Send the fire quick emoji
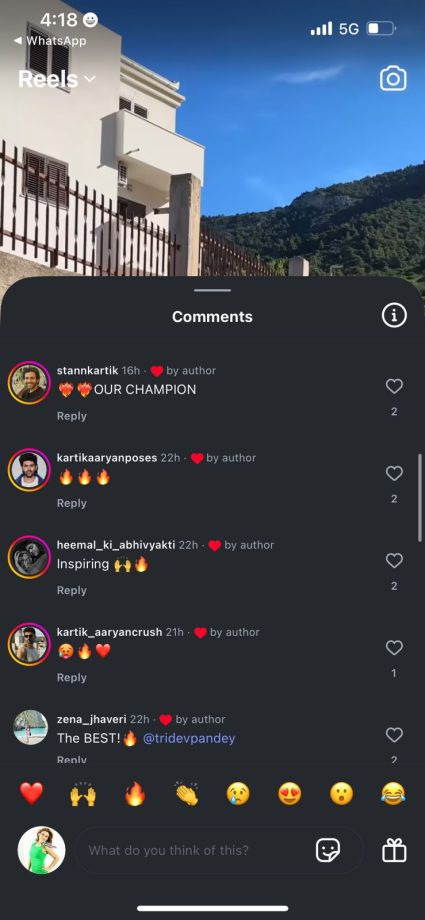Image resolution: width=425 pixels, height=920 pixels. [135, 794]
